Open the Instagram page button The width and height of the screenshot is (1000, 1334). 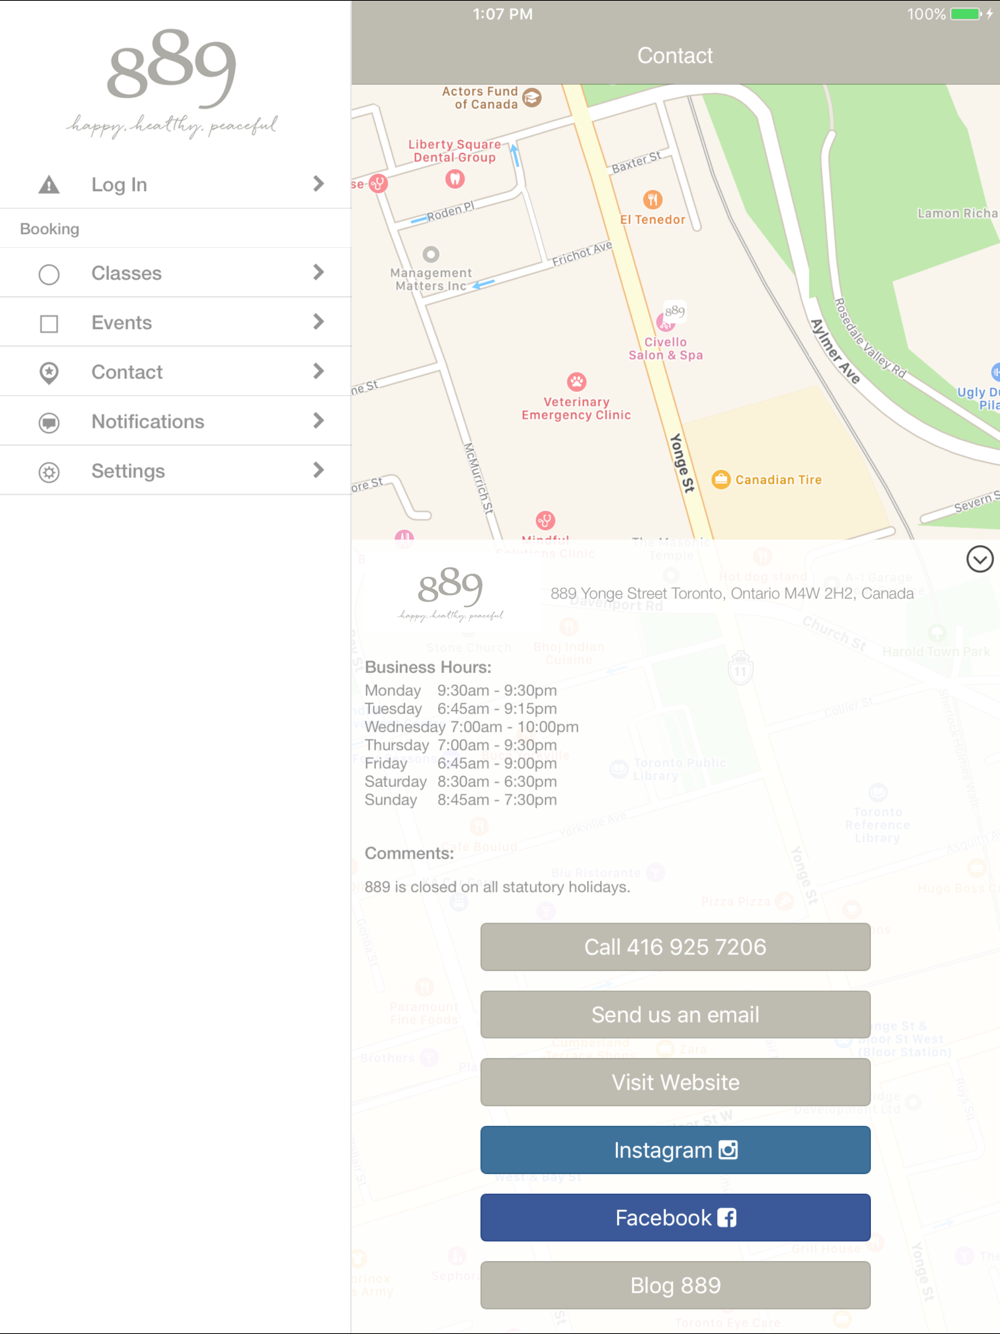pos(675,1150)
